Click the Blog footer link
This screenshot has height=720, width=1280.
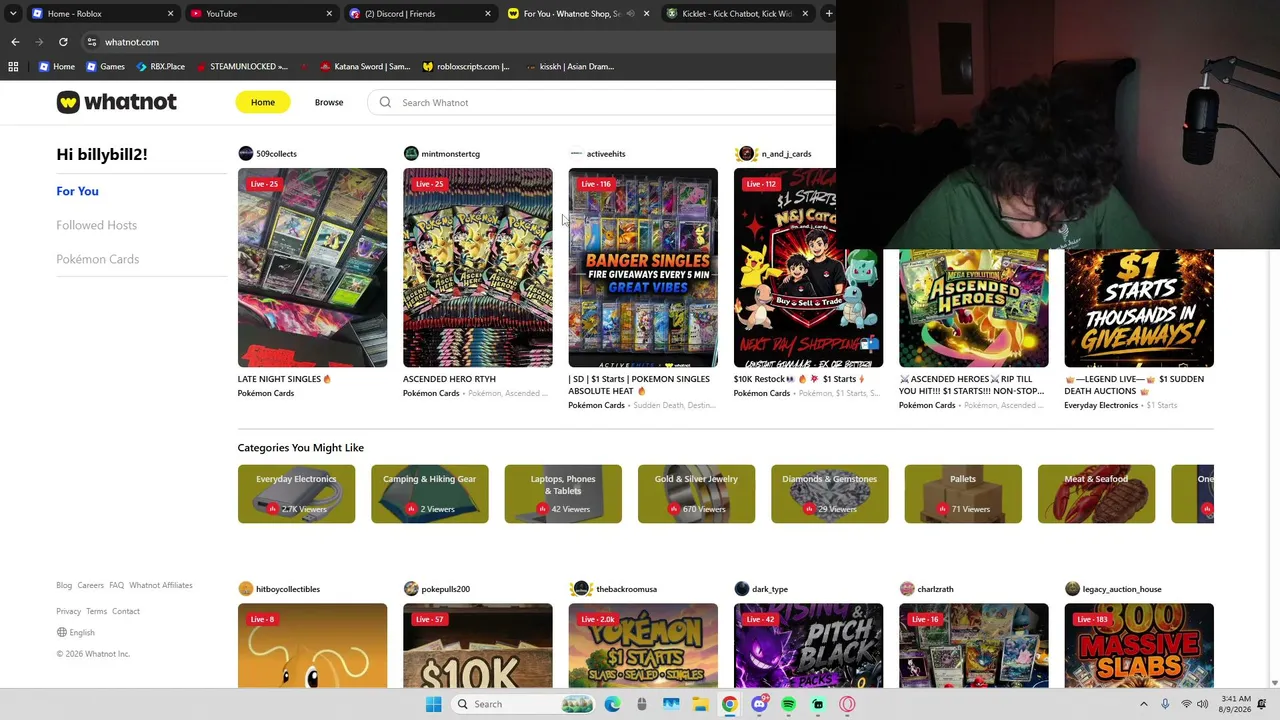click(x=64, y=585)
